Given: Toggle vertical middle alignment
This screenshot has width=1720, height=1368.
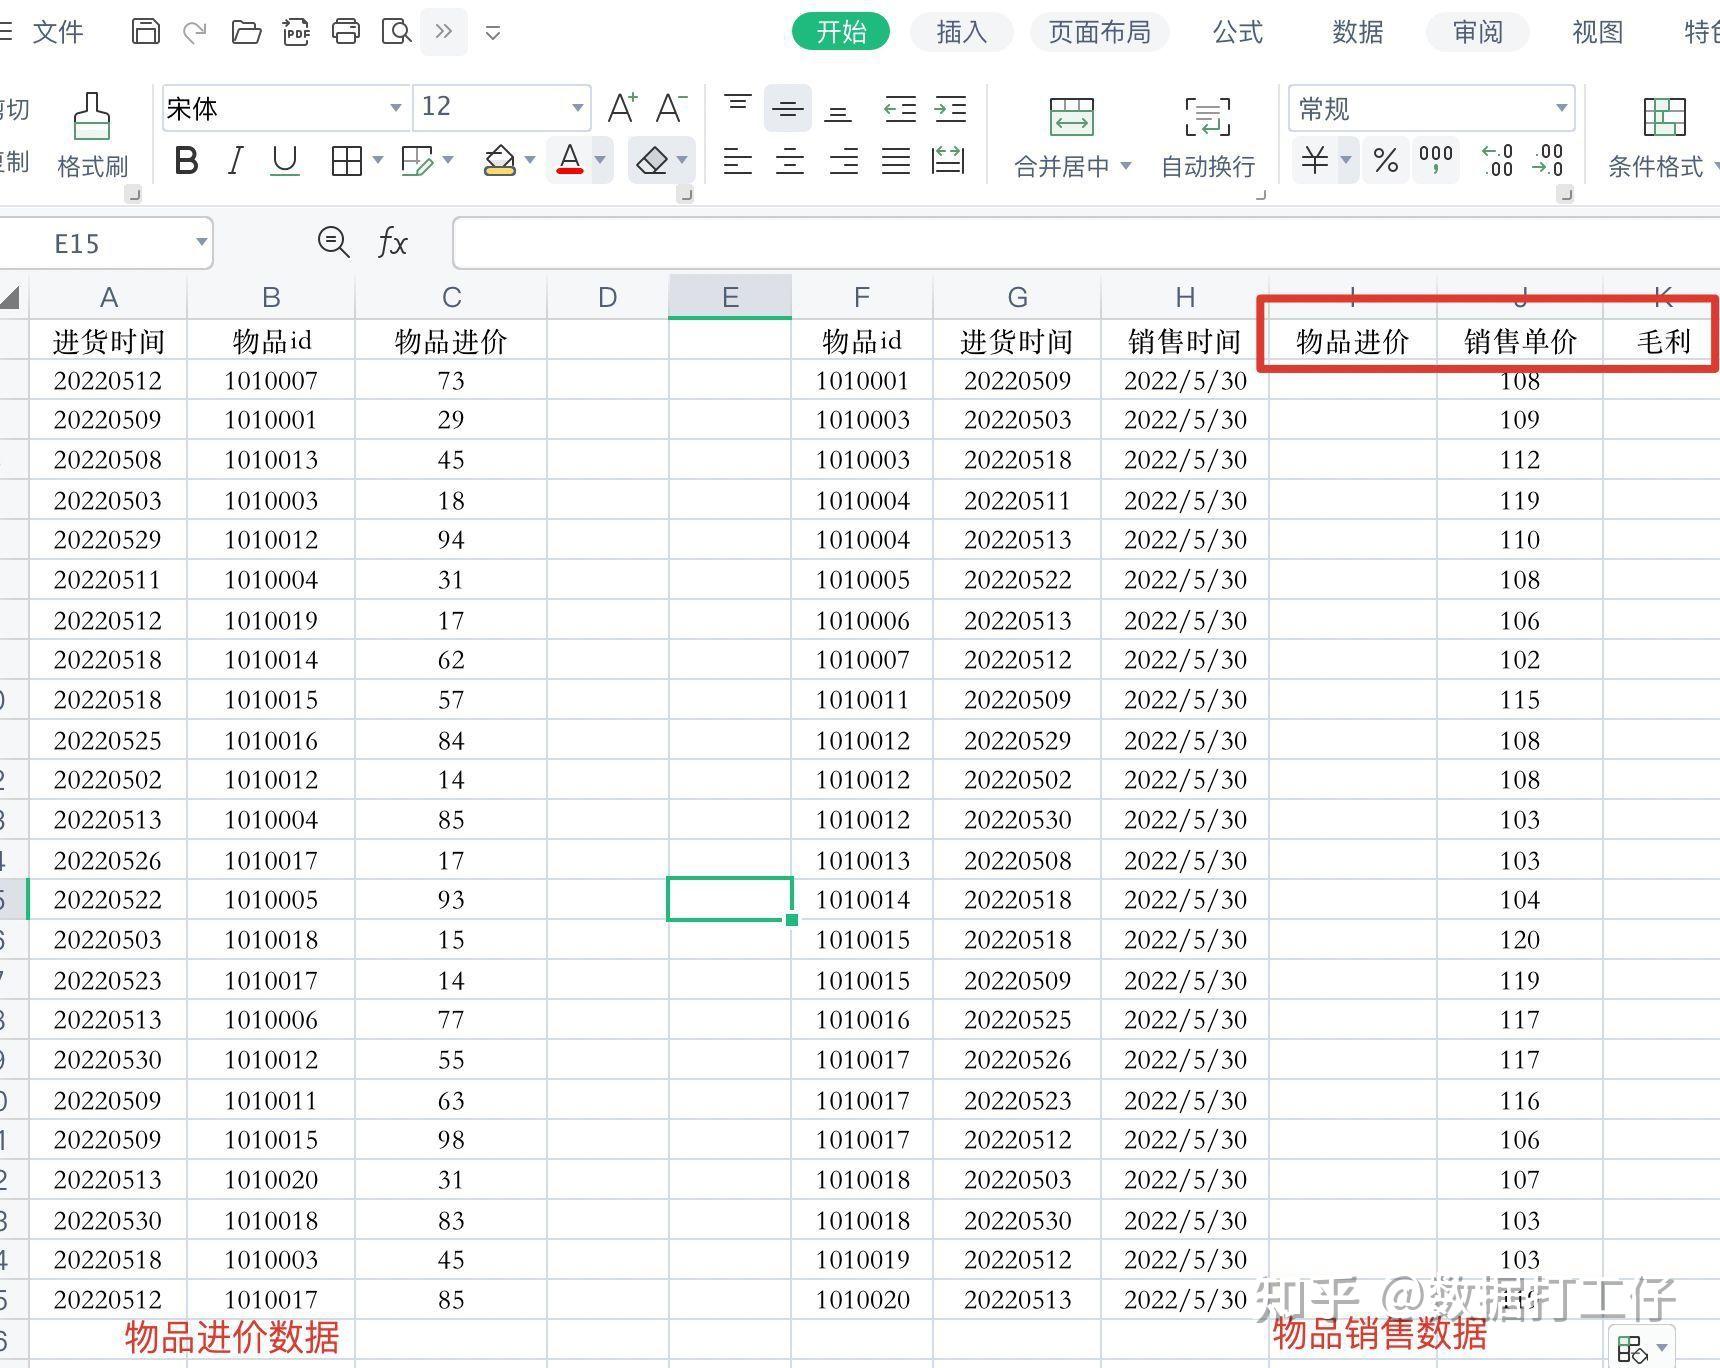Looking at the screenshot, I should (x=788, y=108).
